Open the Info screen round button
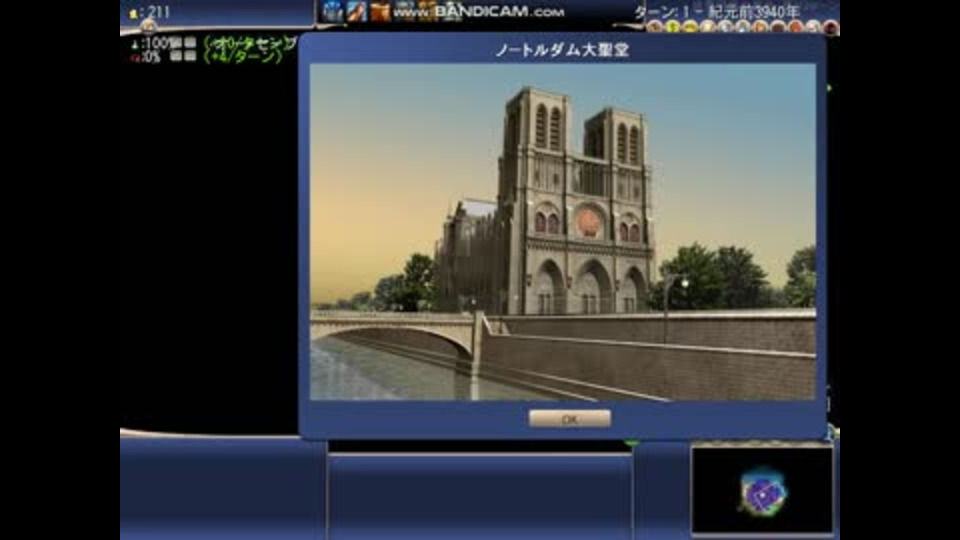Image resolution: width=960 pixels, height=540 pixels. [813, 26]
